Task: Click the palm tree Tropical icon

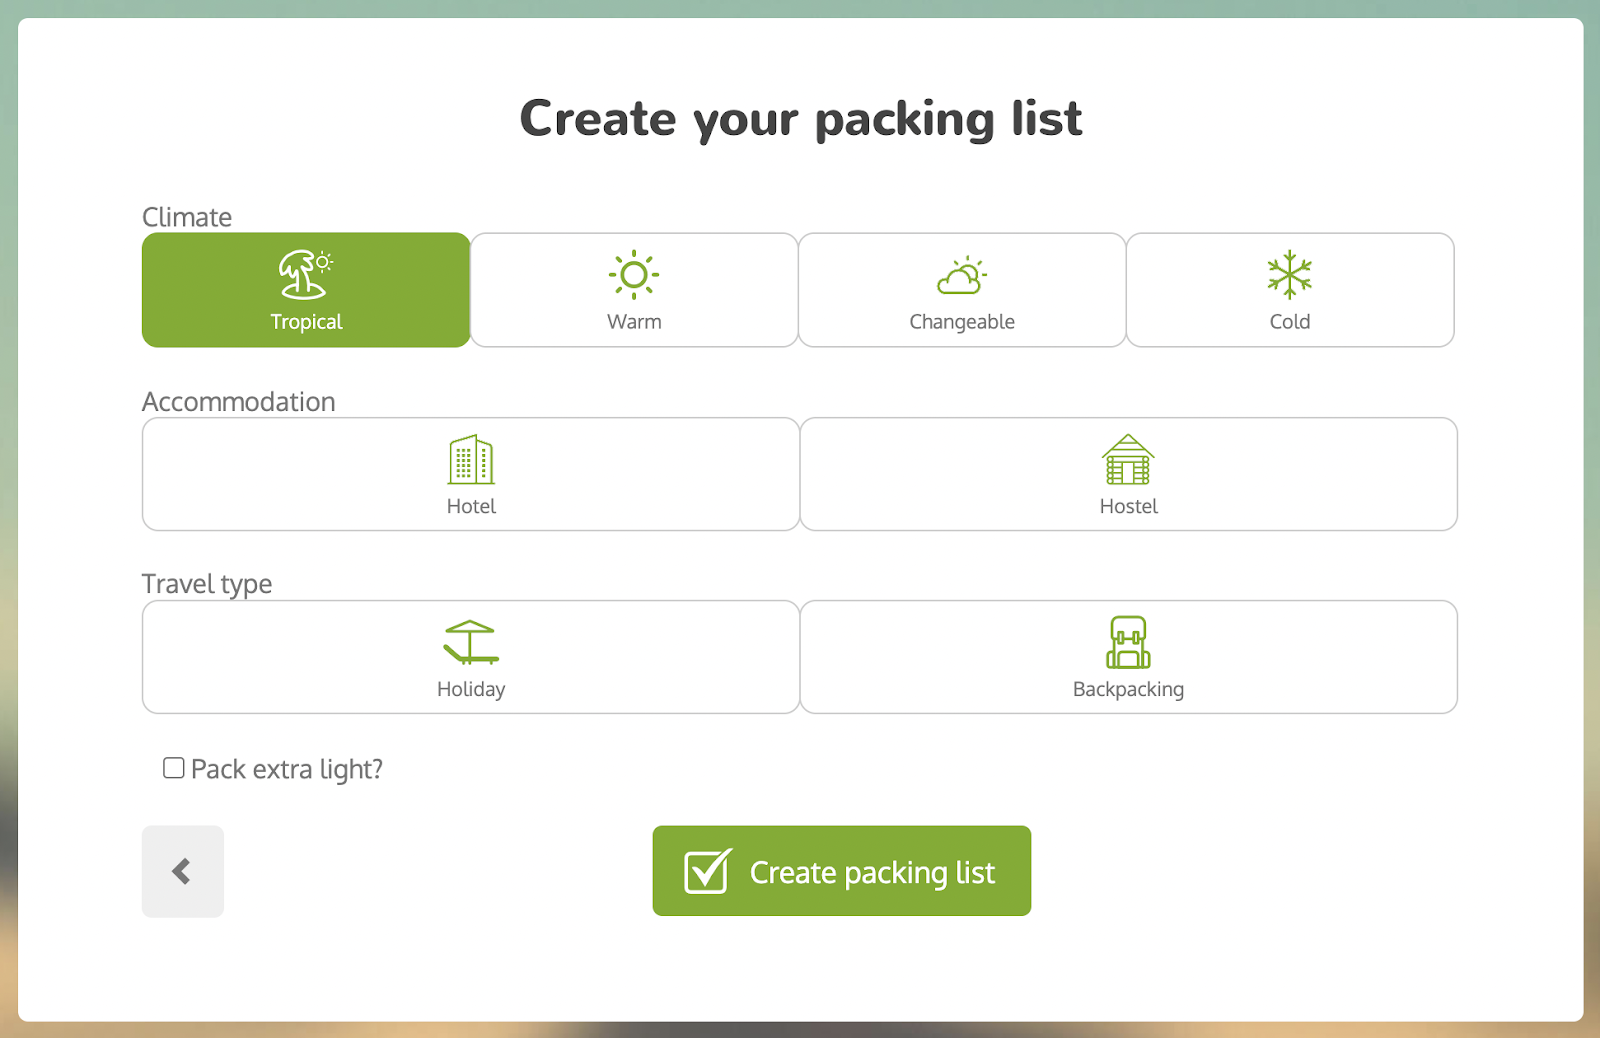Action: click(305, 275)
